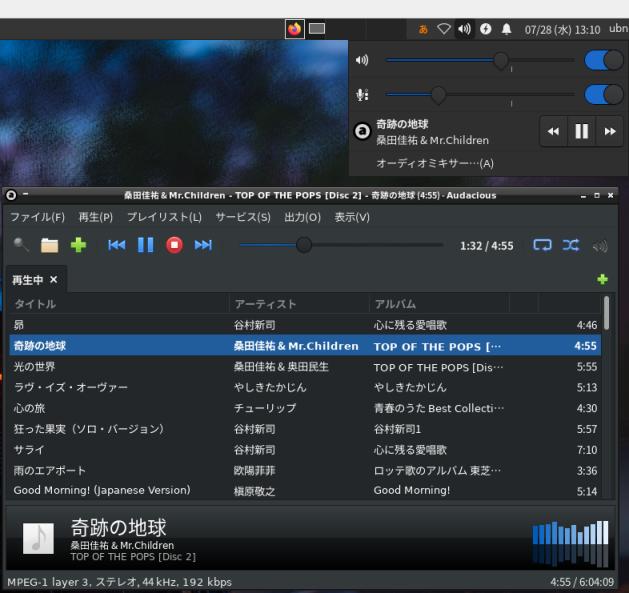Screen dimensions: 629x593
Task: Select the track ラヴ・イズ・オーヴァー
Action: click(x=305, y=387)
